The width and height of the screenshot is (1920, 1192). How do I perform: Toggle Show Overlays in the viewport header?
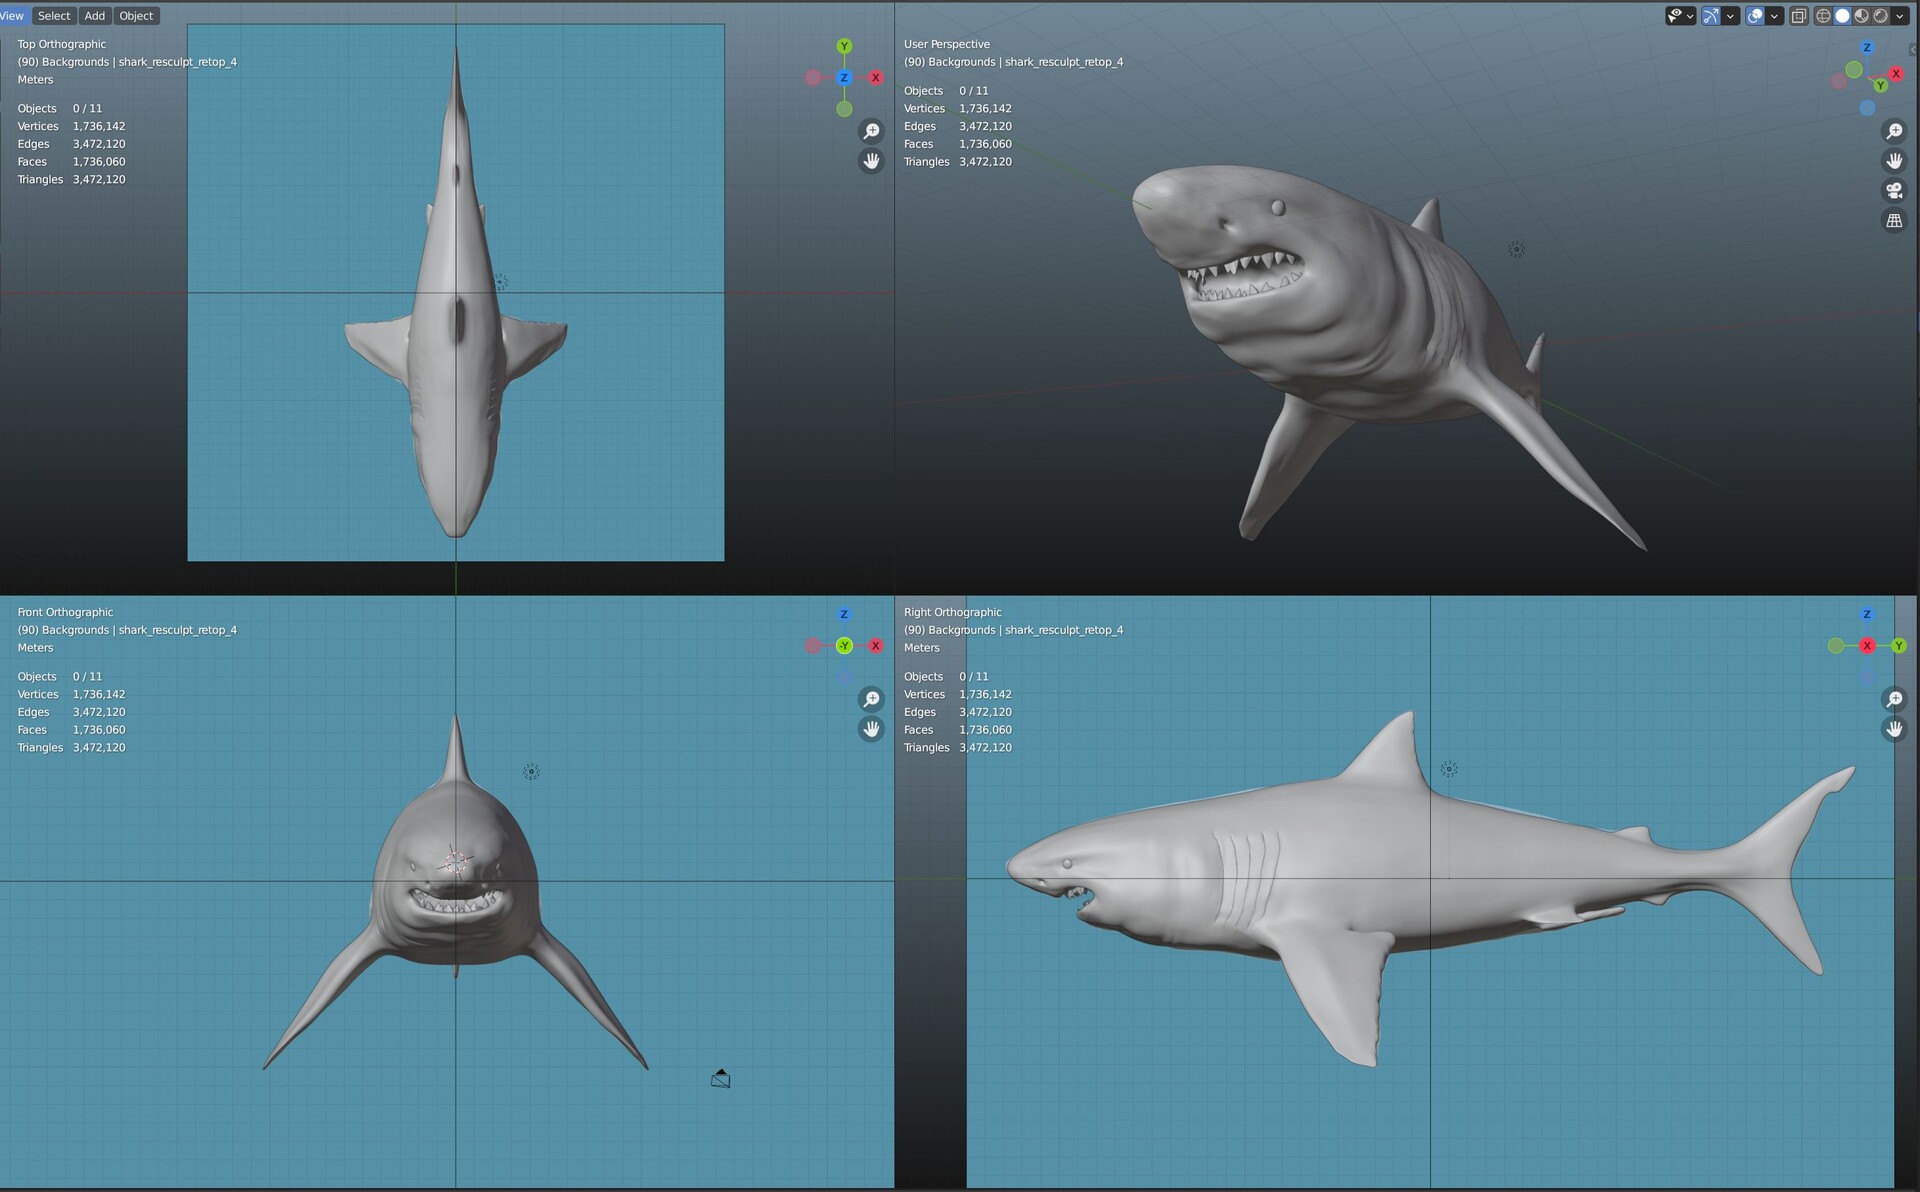[1754, 15]
